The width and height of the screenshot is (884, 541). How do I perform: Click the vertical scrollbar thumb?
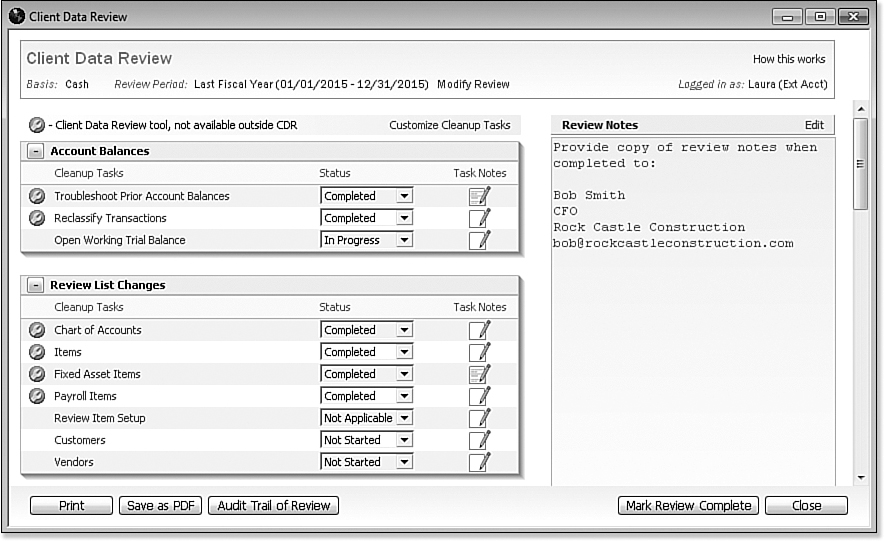click(x=860, y=164)
